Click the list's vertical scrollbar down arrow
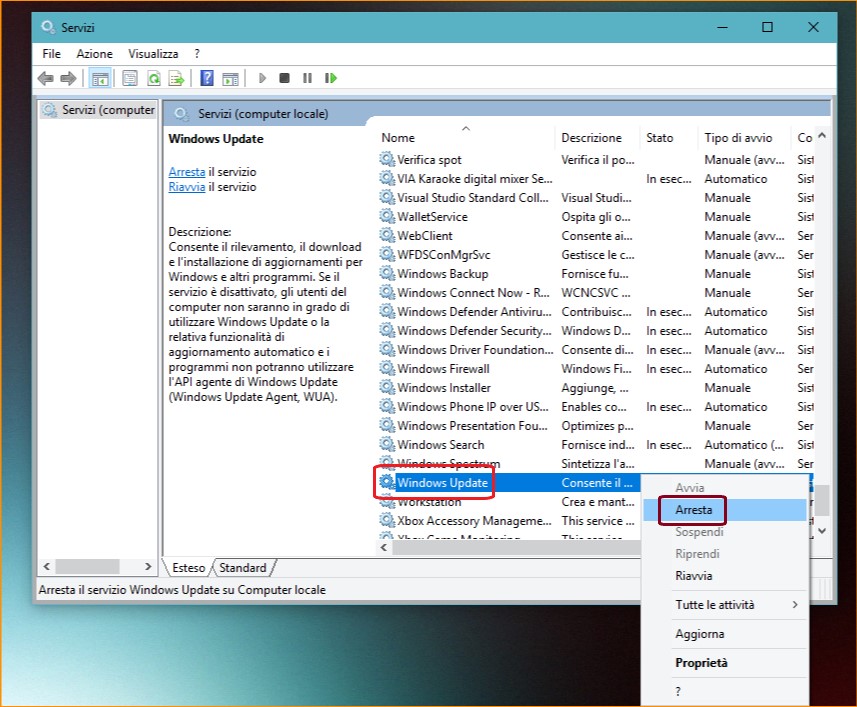The height and width of the screenshot is (707, 857). click(821, 531)
